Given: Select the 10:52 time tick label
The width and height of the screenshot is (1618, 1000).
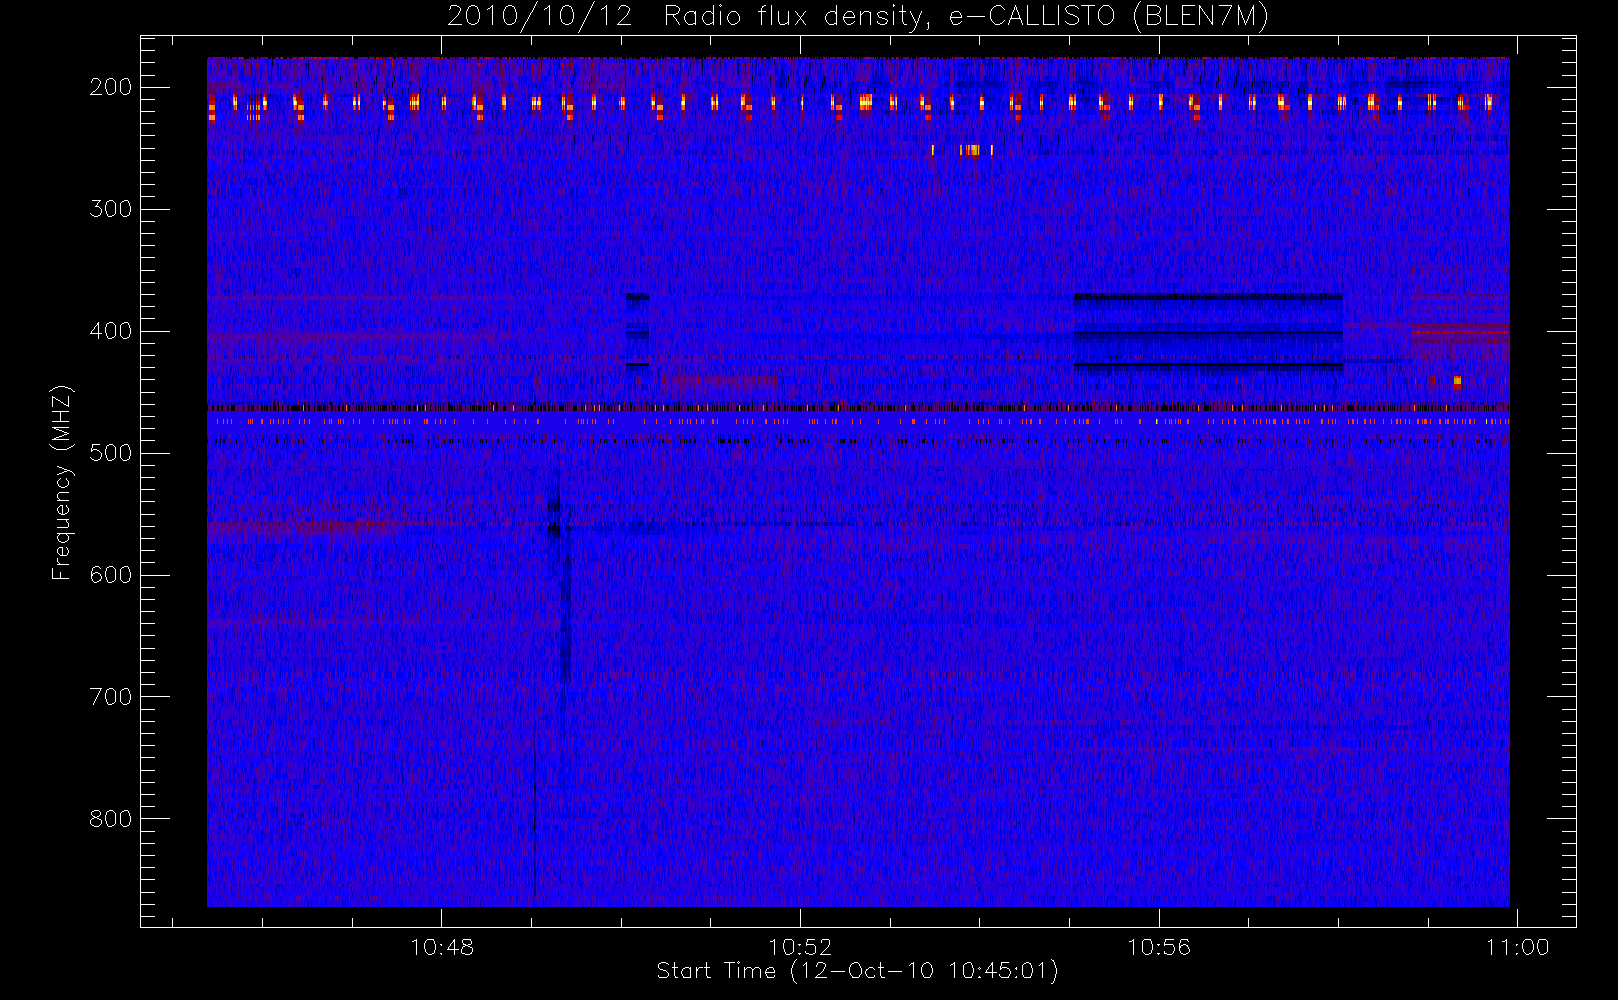Looking at the screenshot, I should [x=800, y=947].
